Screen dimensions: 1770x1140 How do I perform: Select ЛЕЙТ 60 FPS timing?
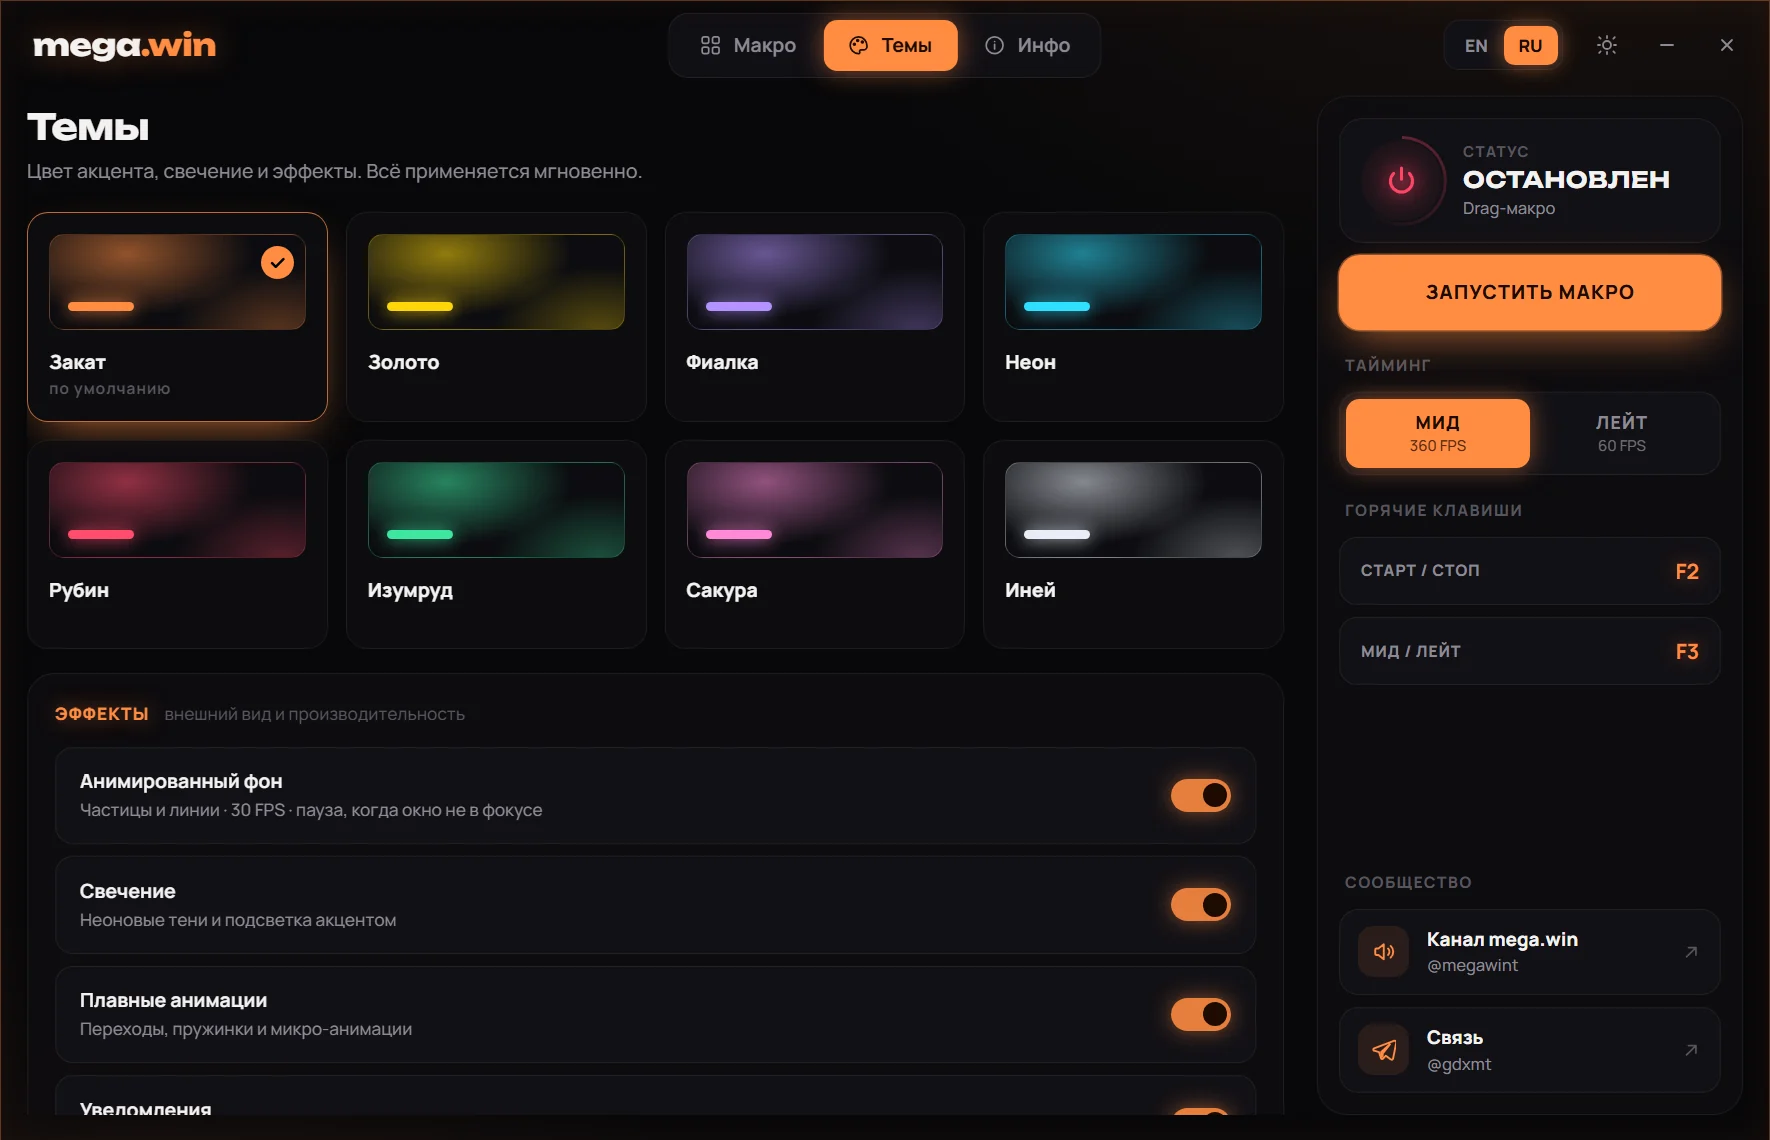tap(1621, 433)
